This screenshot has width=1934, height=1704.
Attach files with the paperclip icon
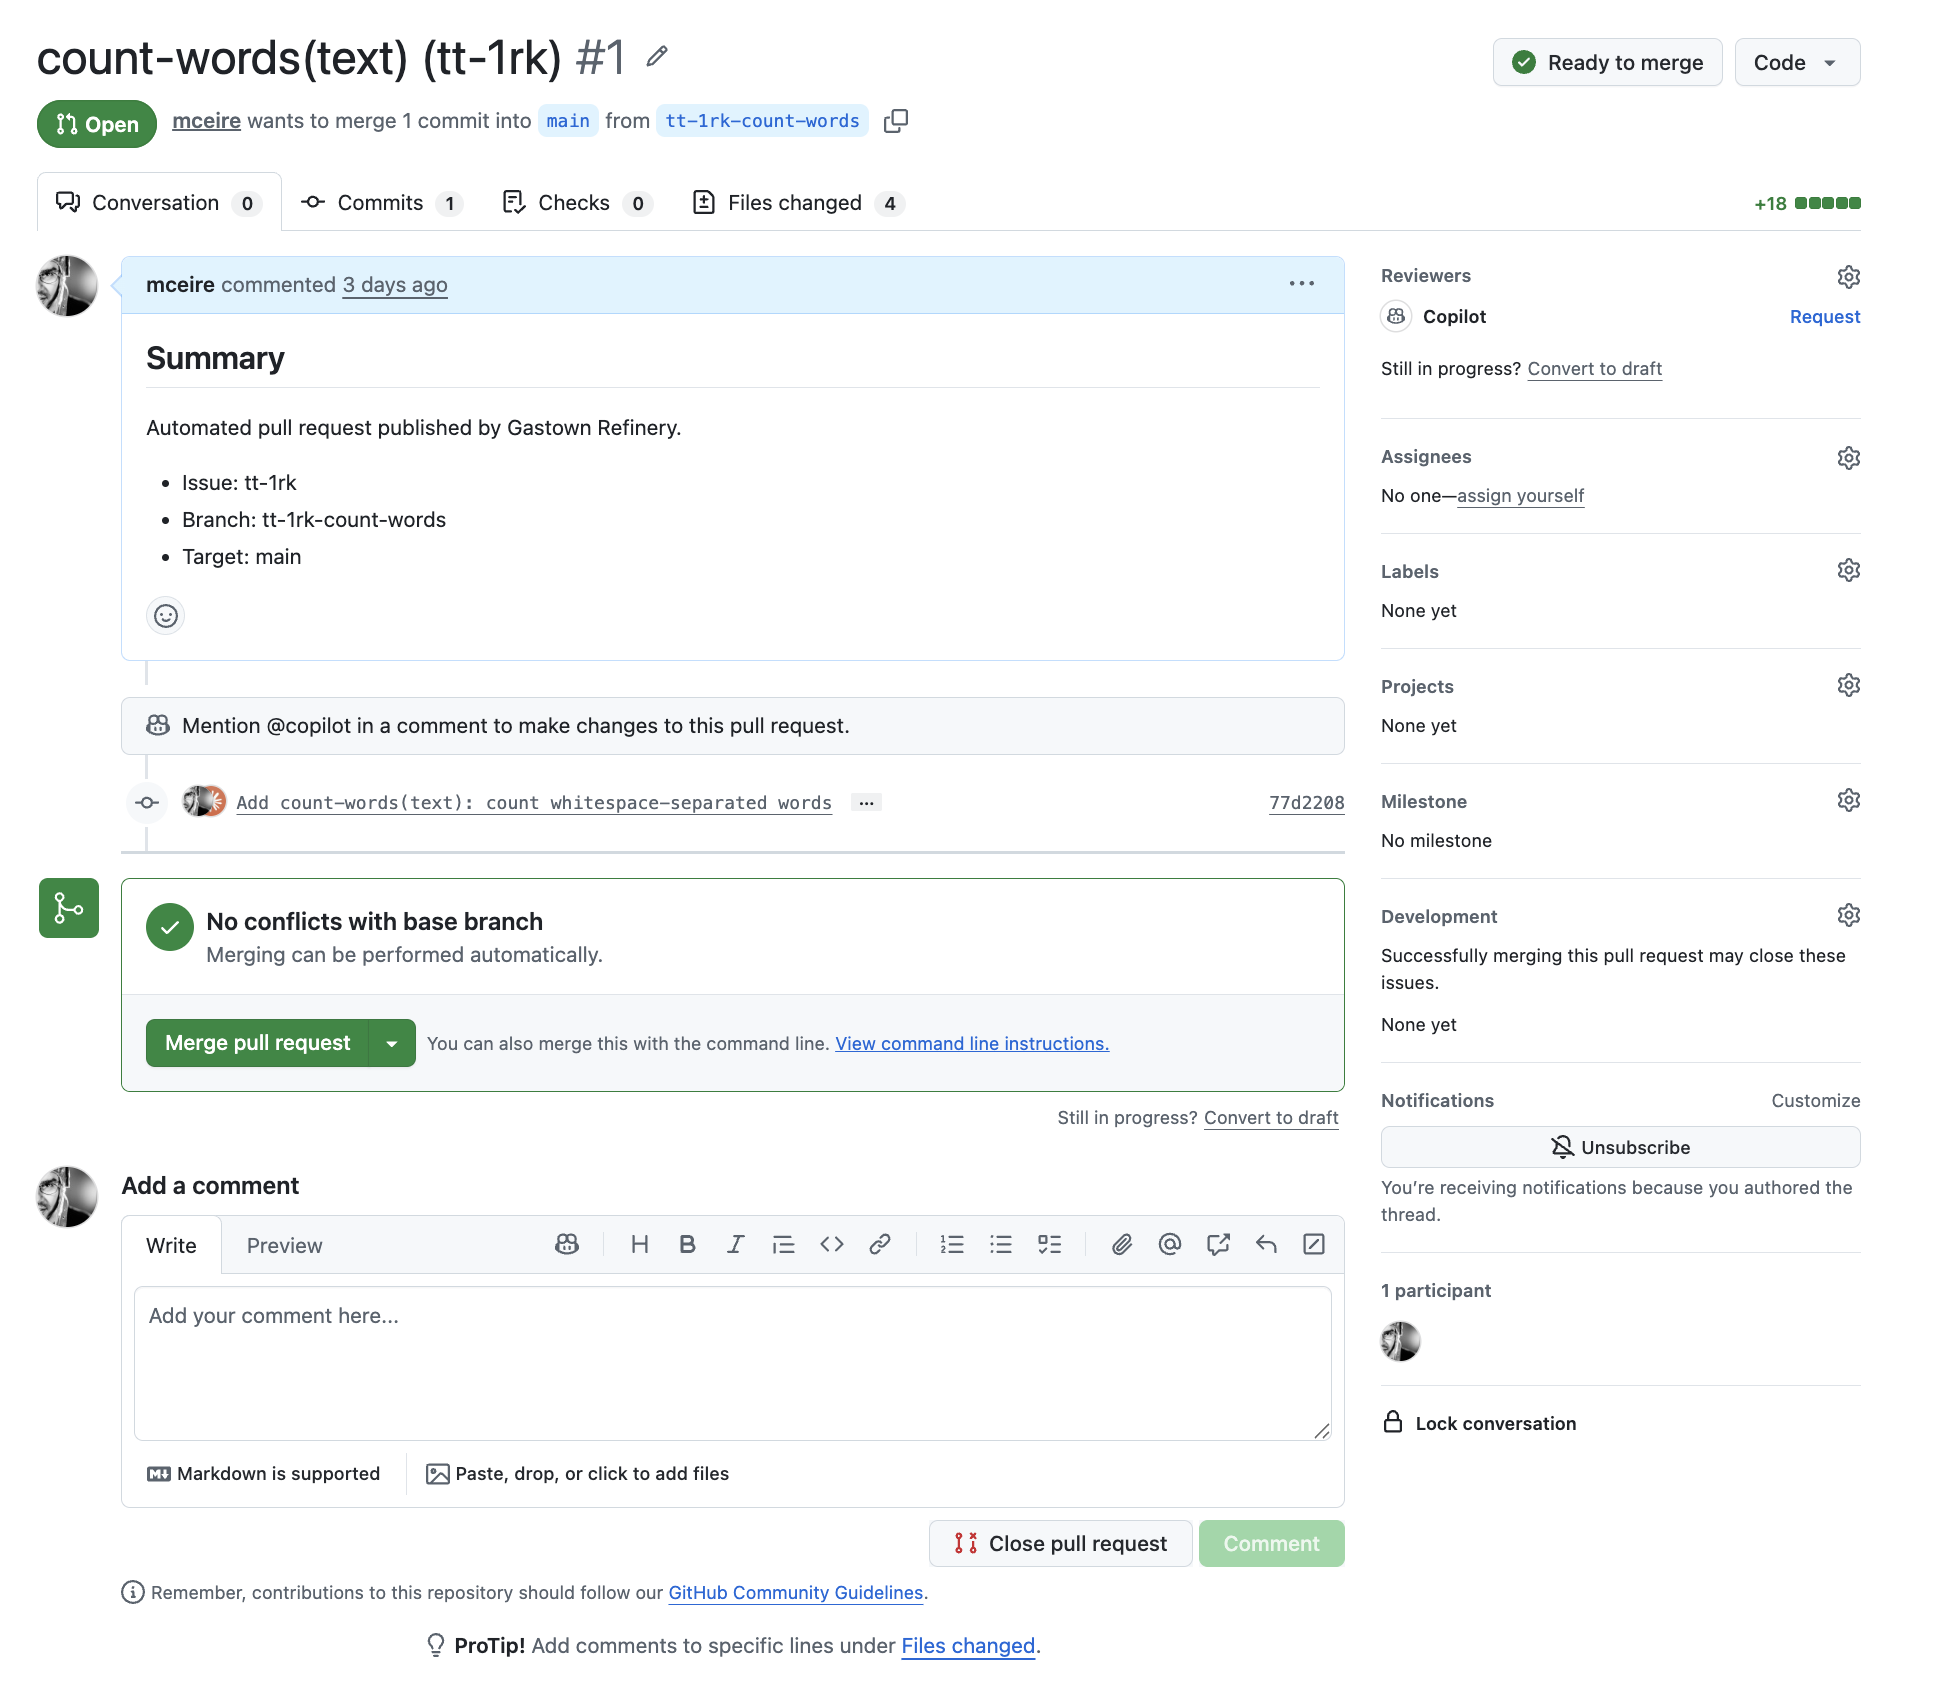point(1122,1244)
